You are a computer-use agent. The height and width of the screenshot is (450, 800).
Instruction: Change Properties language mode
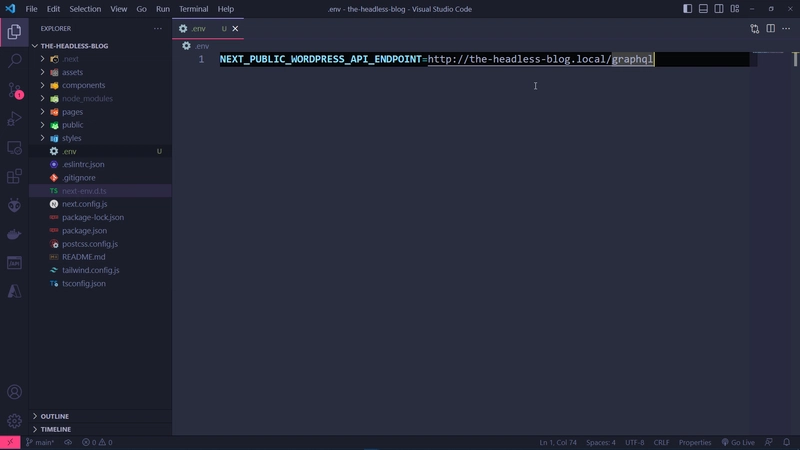tap(695, 442)
